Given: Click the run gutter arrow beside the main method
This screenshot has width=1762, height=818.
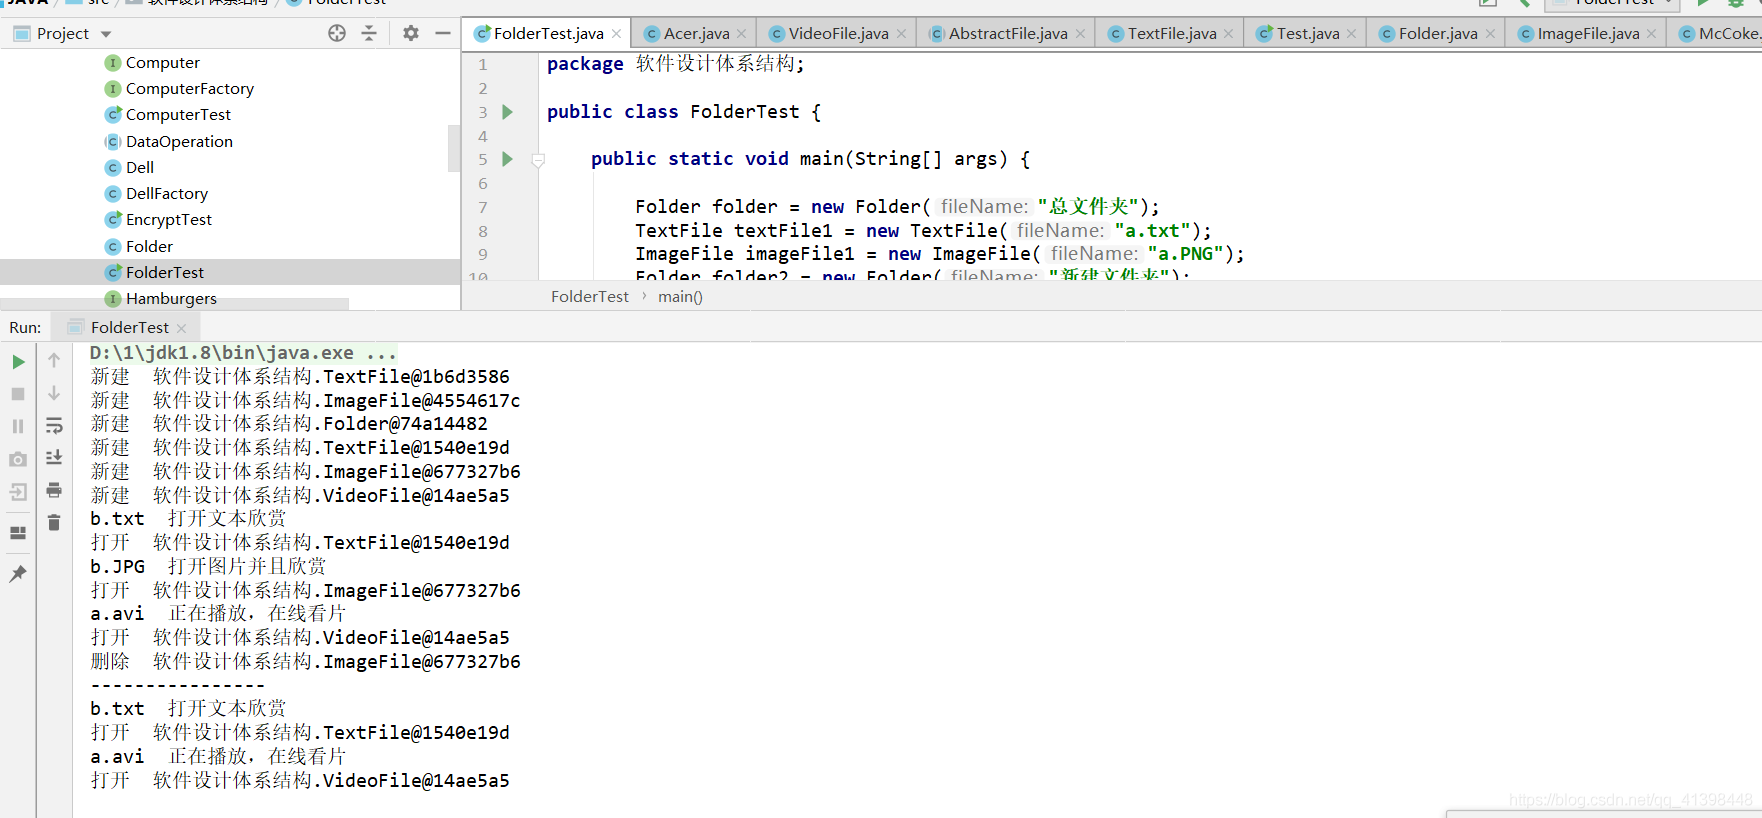Looking at the screenshot, I should tap(507, 159).
